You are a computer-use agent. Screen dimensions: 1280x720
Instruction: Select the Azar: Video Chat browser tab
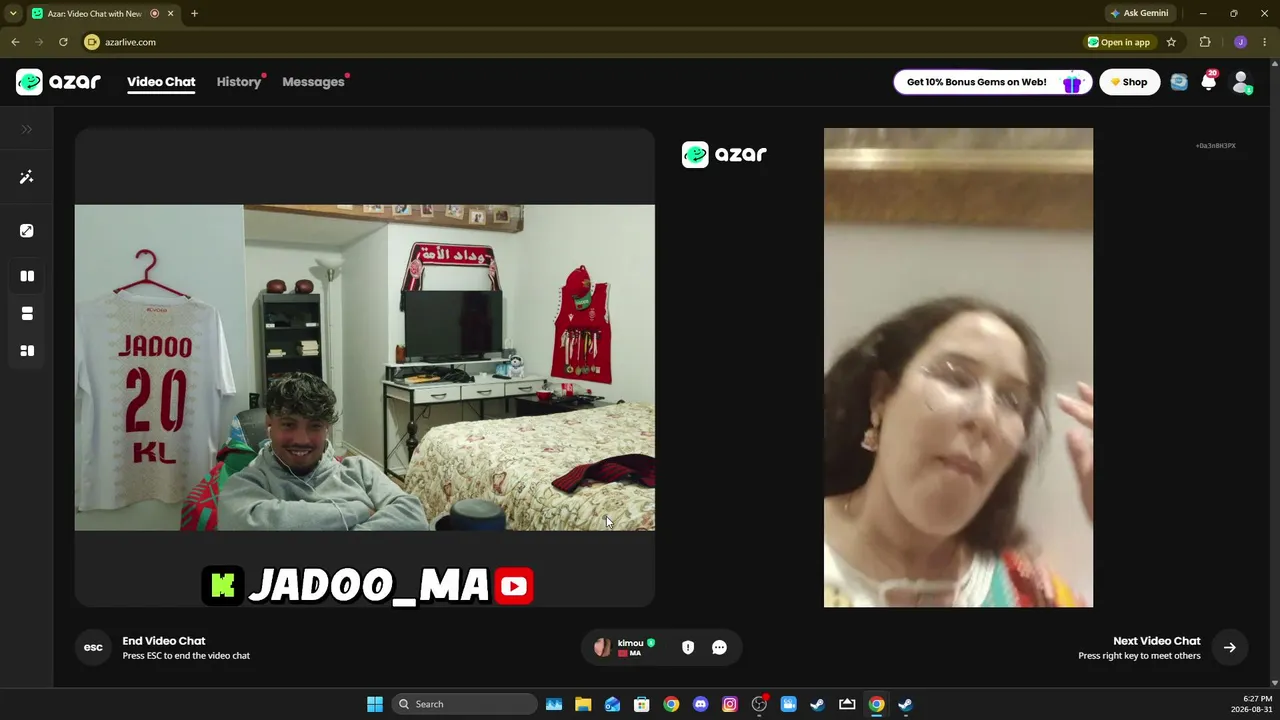pyautogui.click(x=102, y=14)
